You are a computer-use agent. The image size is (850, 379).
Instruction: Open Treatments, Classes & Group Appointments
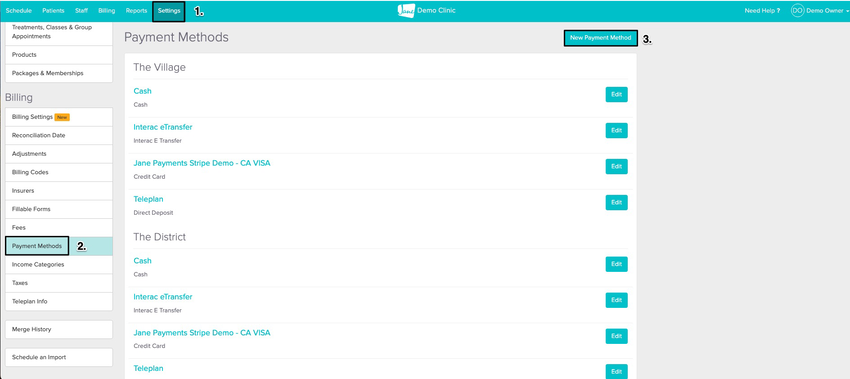coord(59,33)
